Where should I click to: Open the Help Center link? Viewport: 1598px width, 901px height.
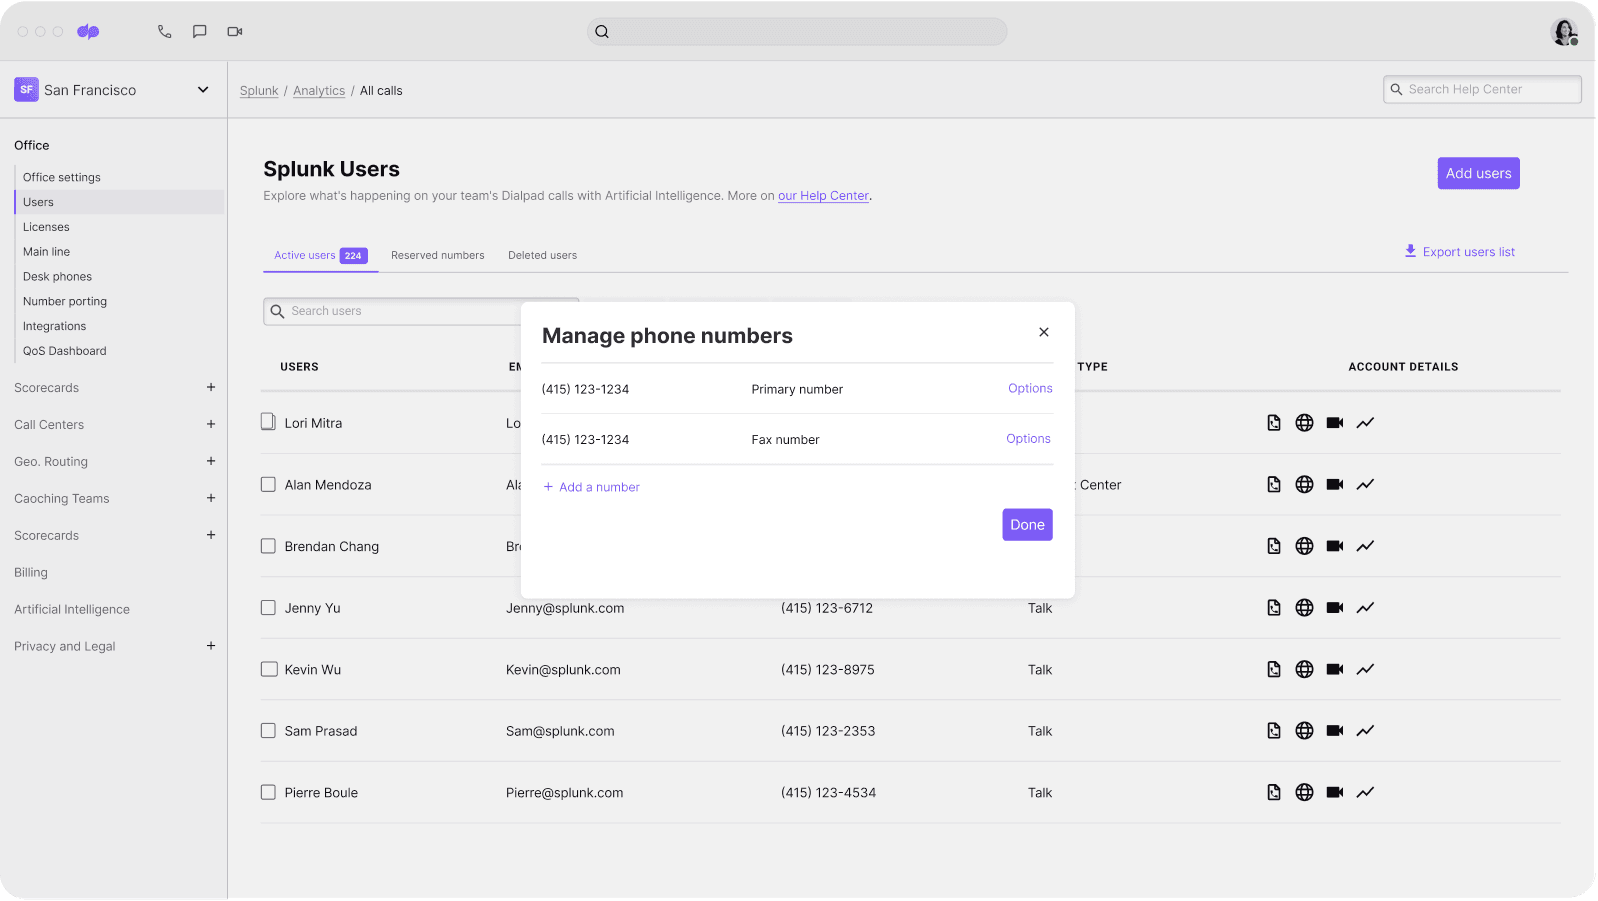click(x=823, y=196)
